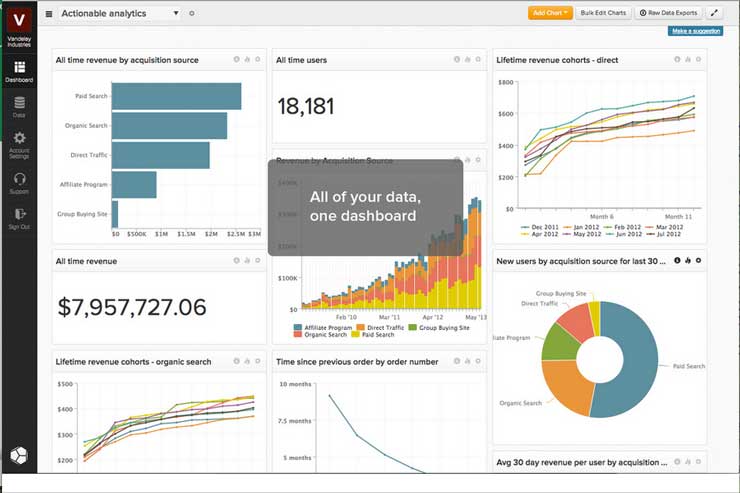Toggle Jul 2012 cohort in the legend
This screenshot has width=740, height=493.
point(664,234)
